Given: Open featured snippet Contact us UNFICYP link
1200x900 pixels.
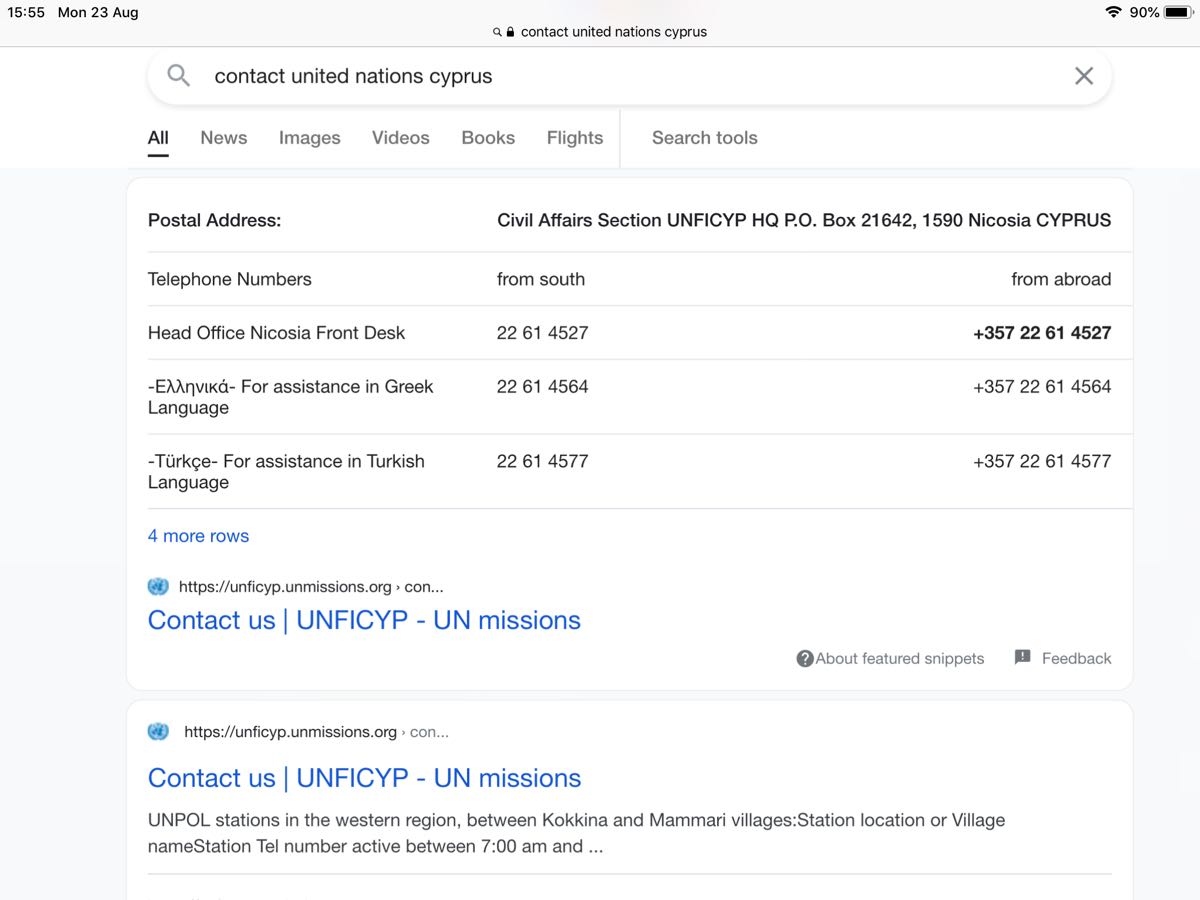Looking at the screenshot, I should tap(364, 620).
